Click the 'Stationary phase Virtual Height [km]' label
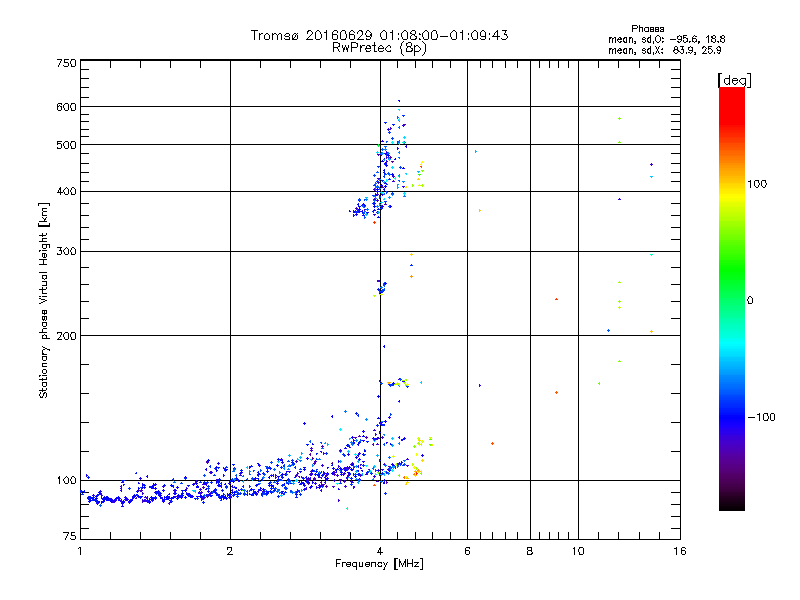This screenshot has width=800, height=600. (44, 300)
